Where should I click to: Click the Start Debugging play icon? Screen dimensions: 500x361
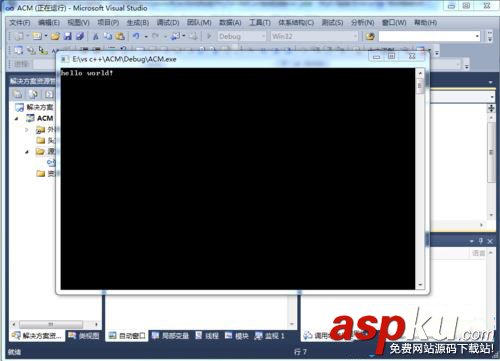click(x=209, y=36)
